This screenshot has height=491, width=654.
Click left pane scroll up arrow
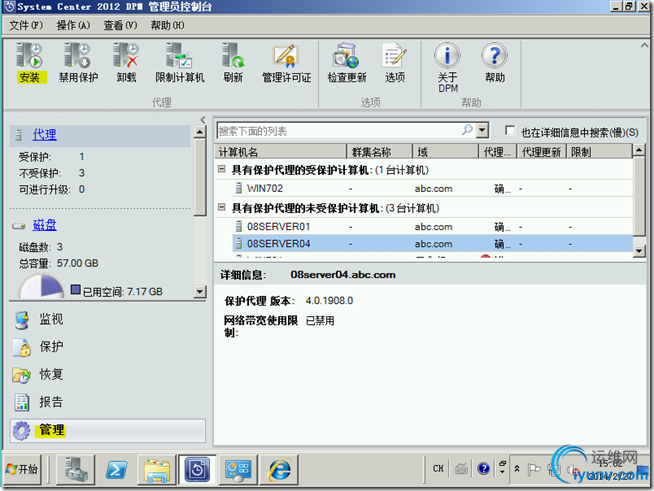point(200,132)
